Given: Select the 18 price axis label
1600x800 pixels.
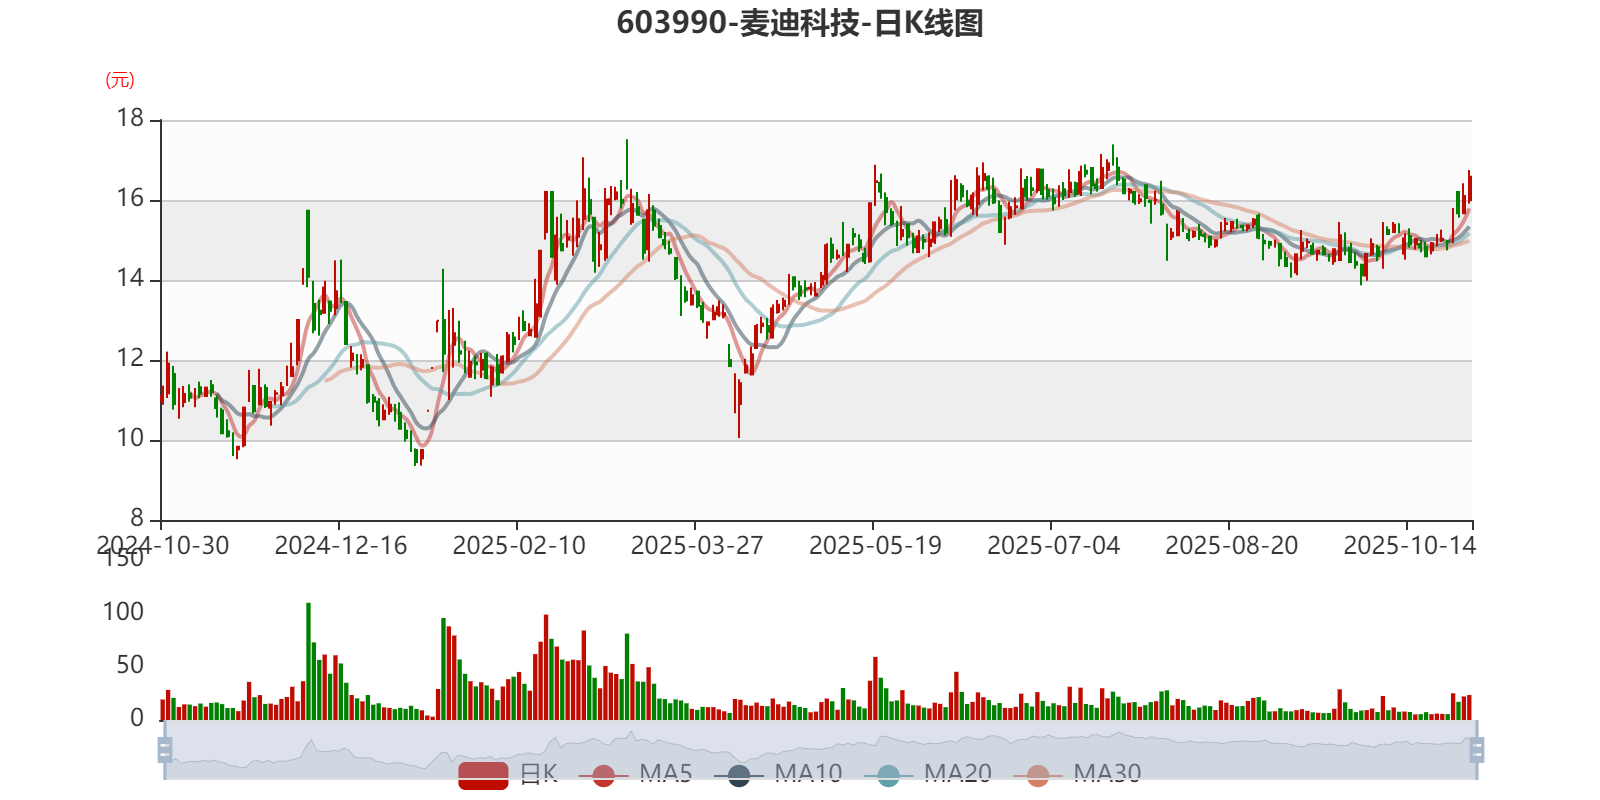Looking at the screenshot, I should (131, 119).
